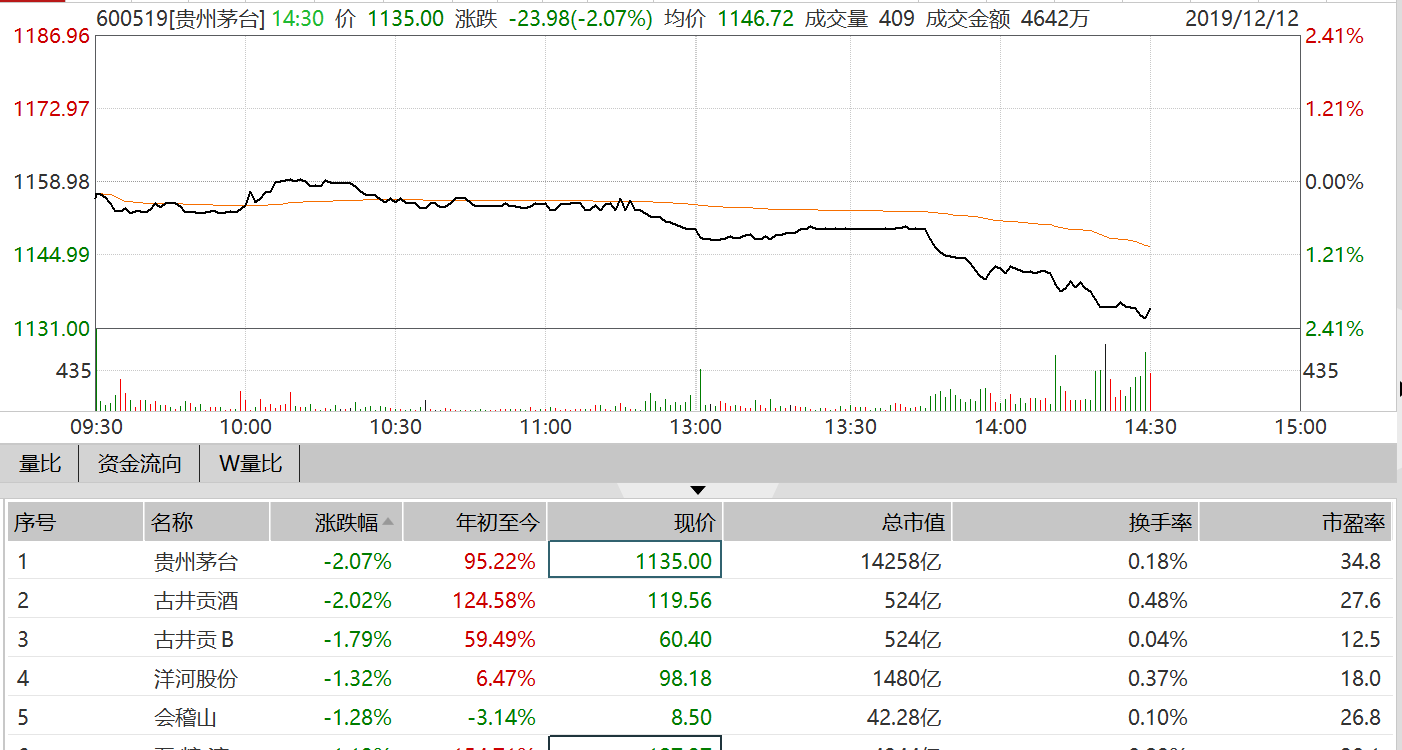Click the sort arrow on the 涨跌幅 column
The height and width of the screenshot is (750, 1402).
click(388, 522)
